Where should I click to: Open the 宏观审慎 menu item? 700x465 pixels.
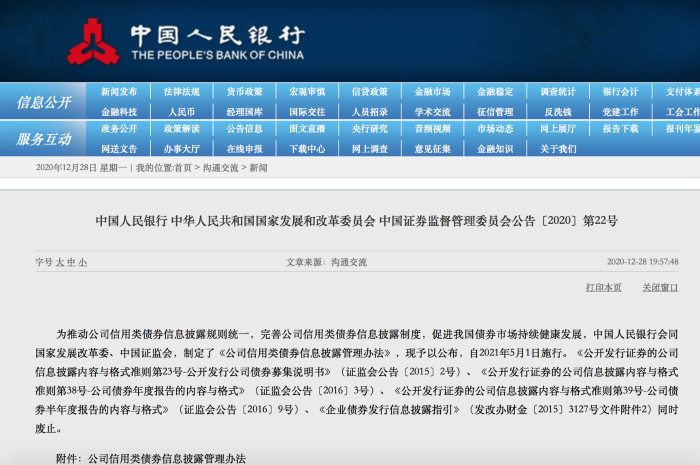pos(307,92)
